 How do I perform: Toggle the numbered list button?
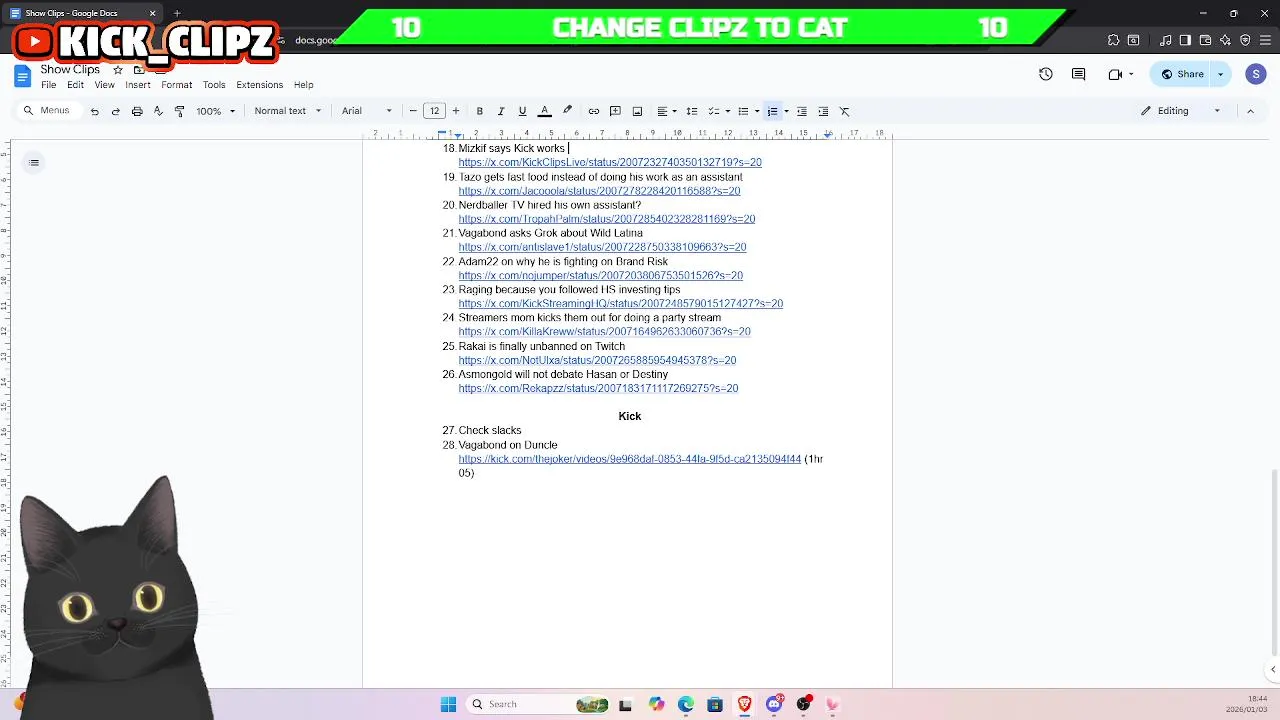pyautogui.click(x=772, y=111)
